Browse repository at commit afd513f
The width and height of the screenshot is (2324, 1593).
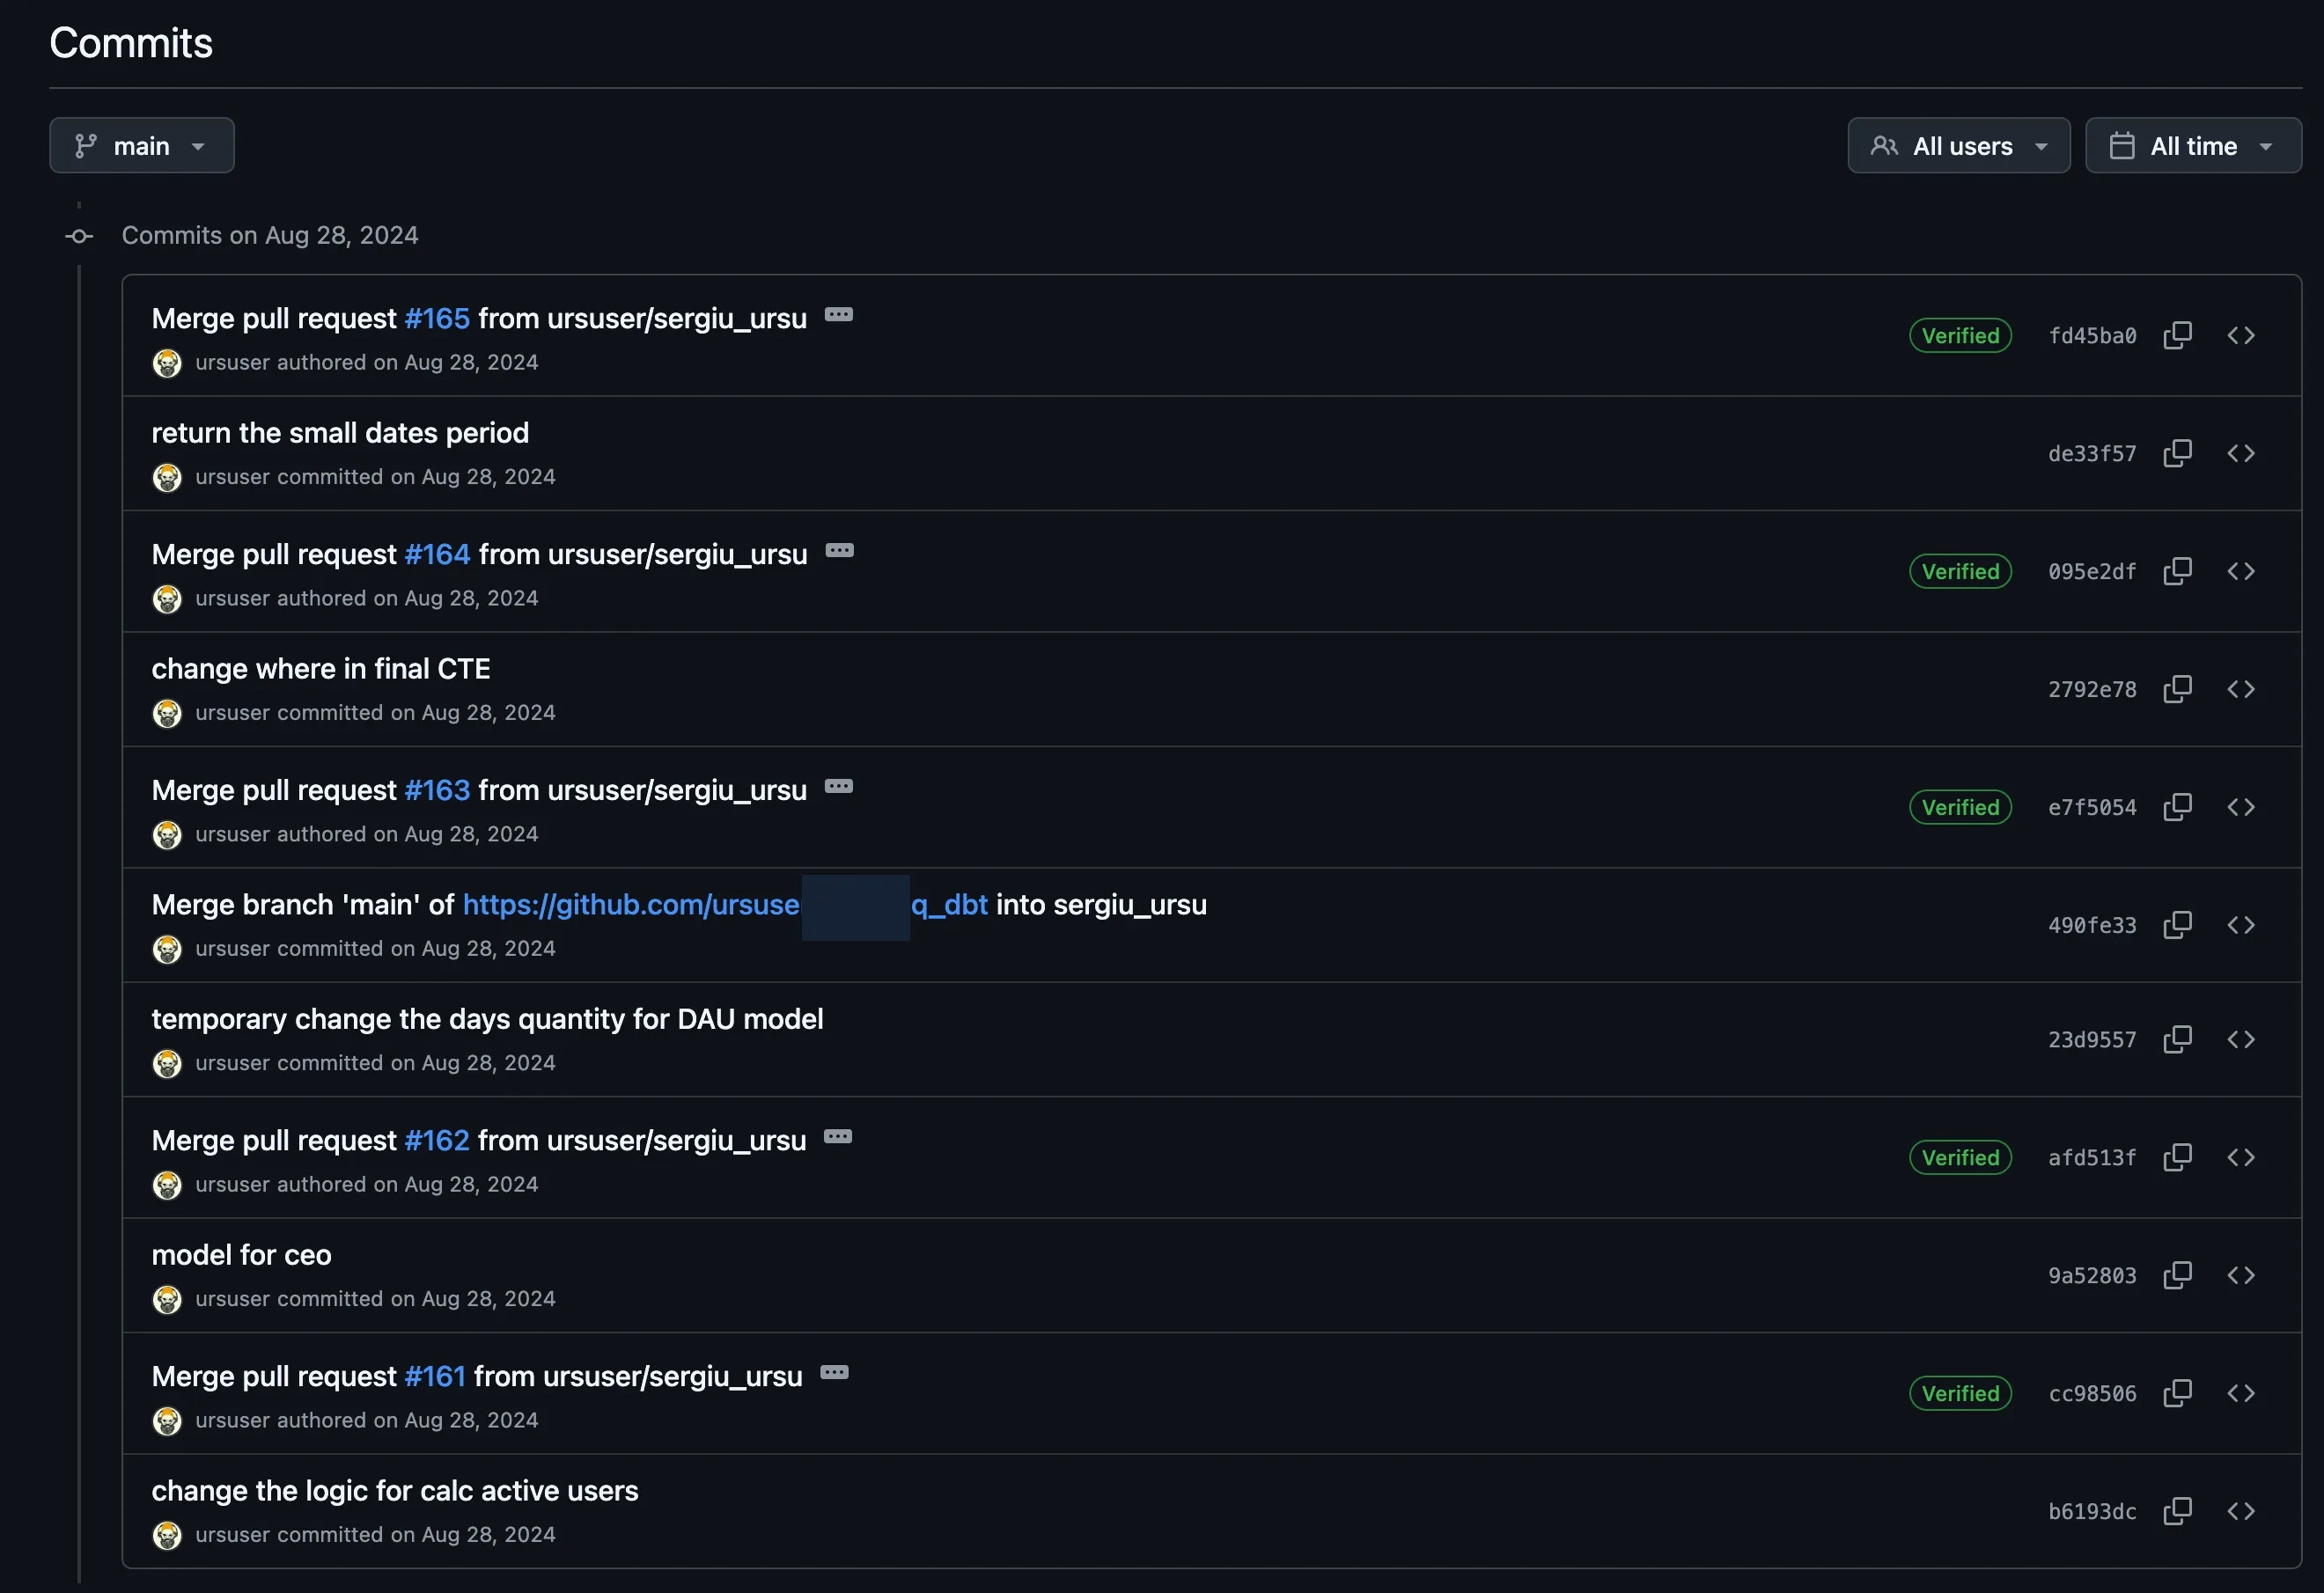tap(2240, 1157)
